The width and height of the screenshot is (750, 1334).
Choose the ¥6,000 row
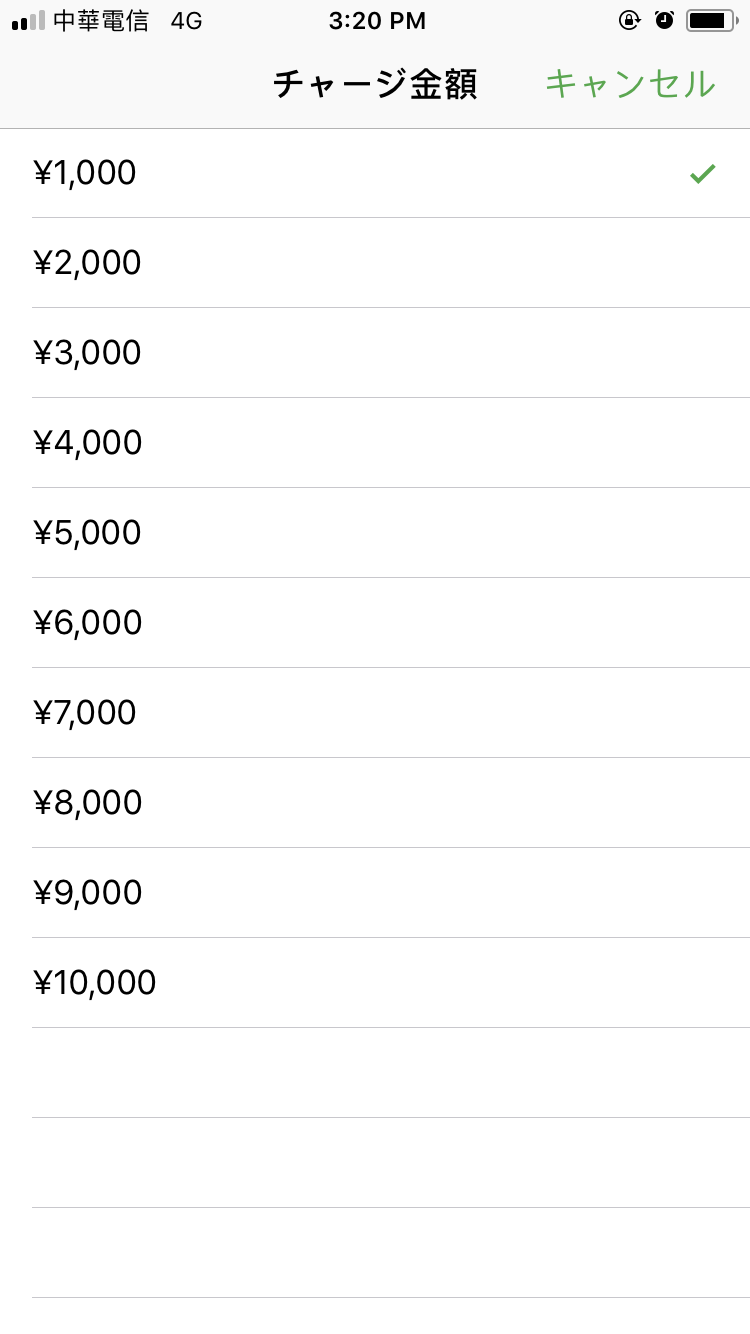[x=88, y=623]
